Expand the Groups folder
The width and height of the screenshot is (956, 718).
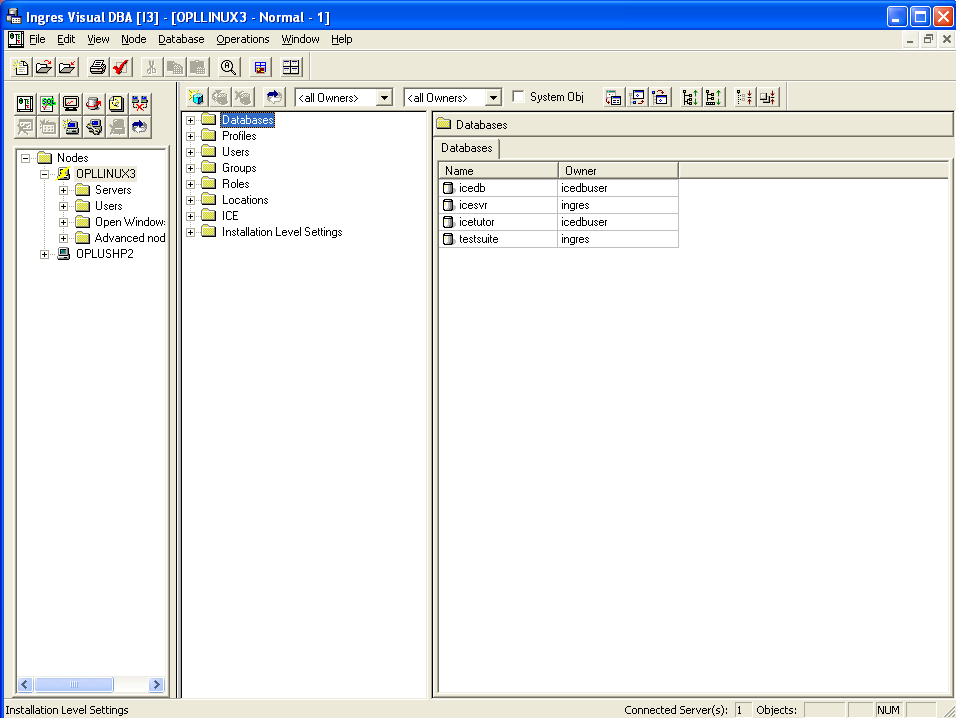pos(190,168)
